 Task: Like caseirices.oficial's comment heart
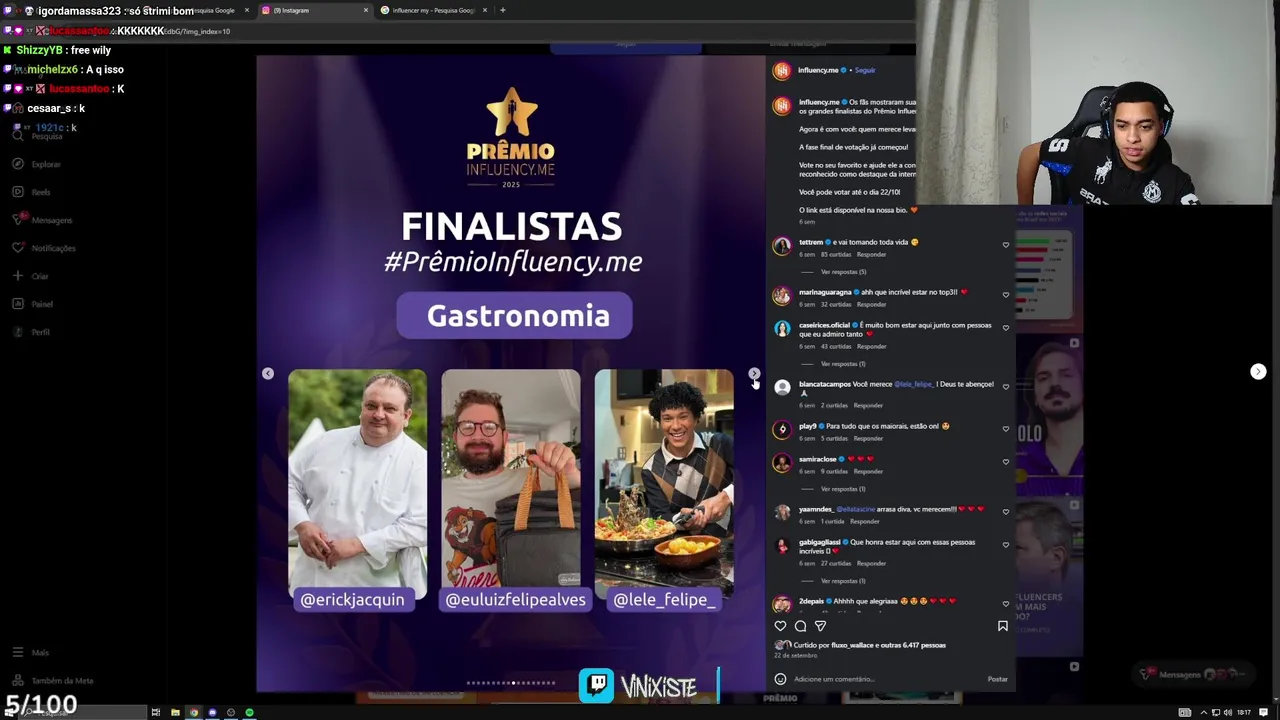point(1006,328)
